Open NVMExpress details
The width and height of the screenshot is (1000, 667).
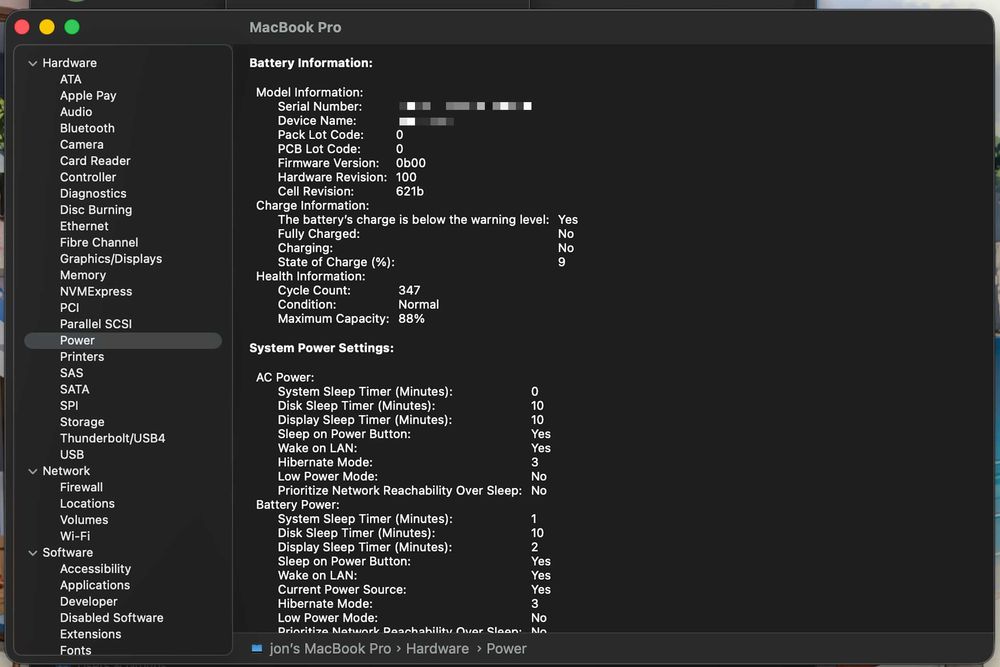point(96,291)
